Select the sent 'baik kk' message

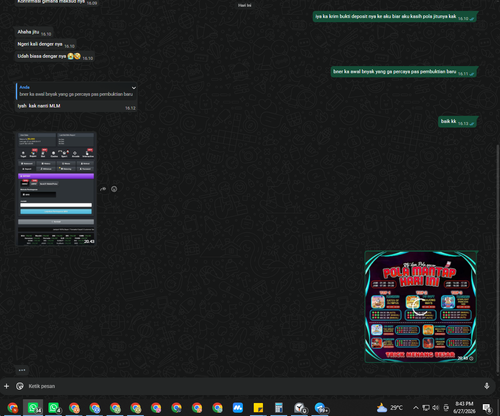pos(458,122)
